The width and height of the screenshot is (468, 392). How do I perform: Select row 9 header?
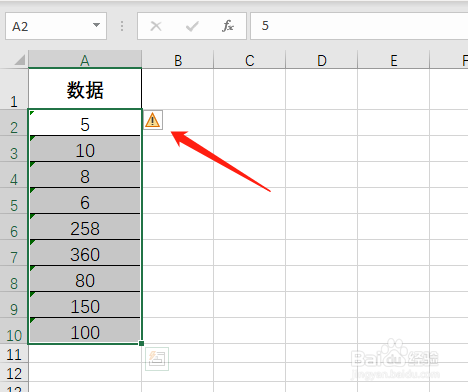[x=14, y=305]
